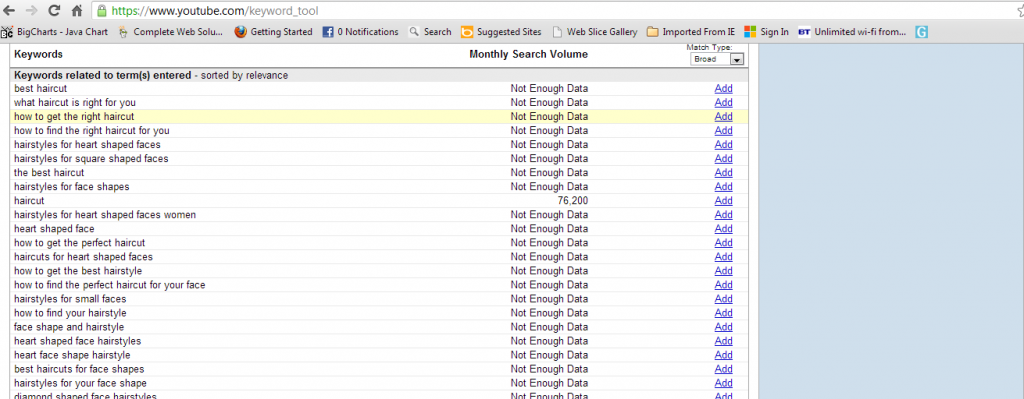
Task: Add 'heart shaped face hairstyles' keyword
Action: click(724, 341)
